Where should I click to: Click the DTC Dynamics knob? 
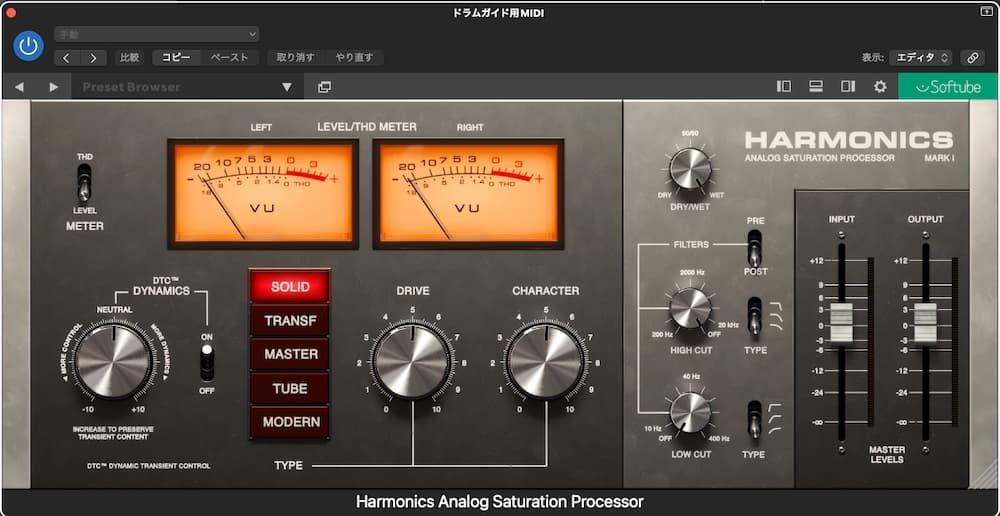tap(114, 361)
